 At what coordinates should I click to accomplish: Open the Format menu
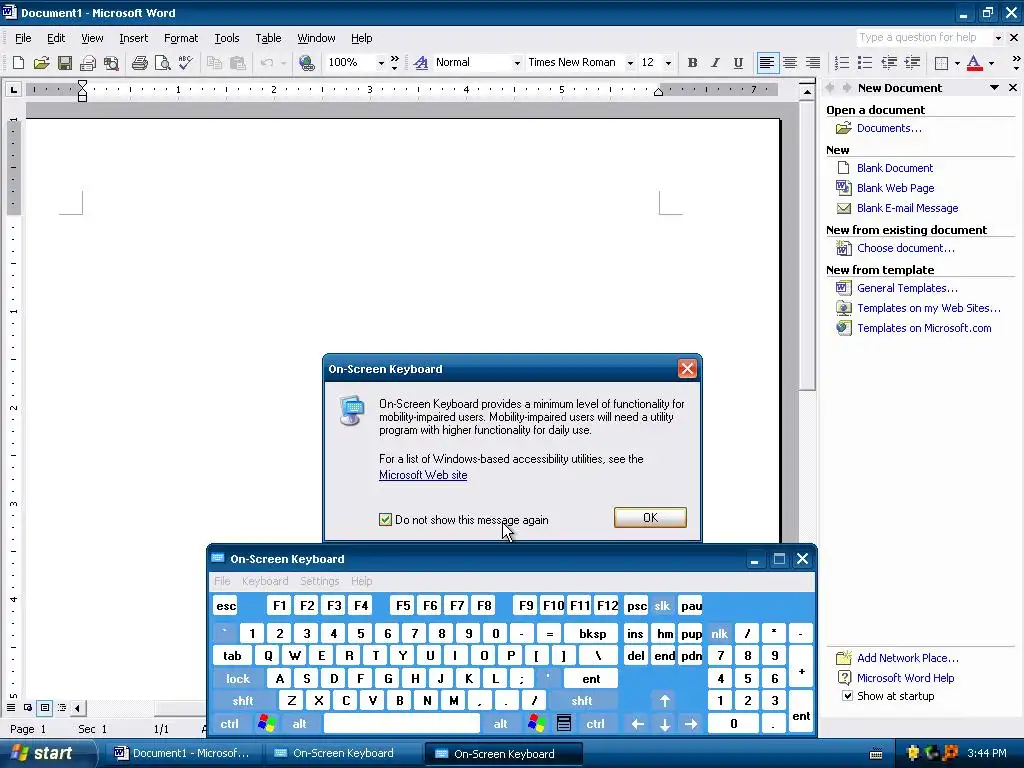[x=181, y=38]
